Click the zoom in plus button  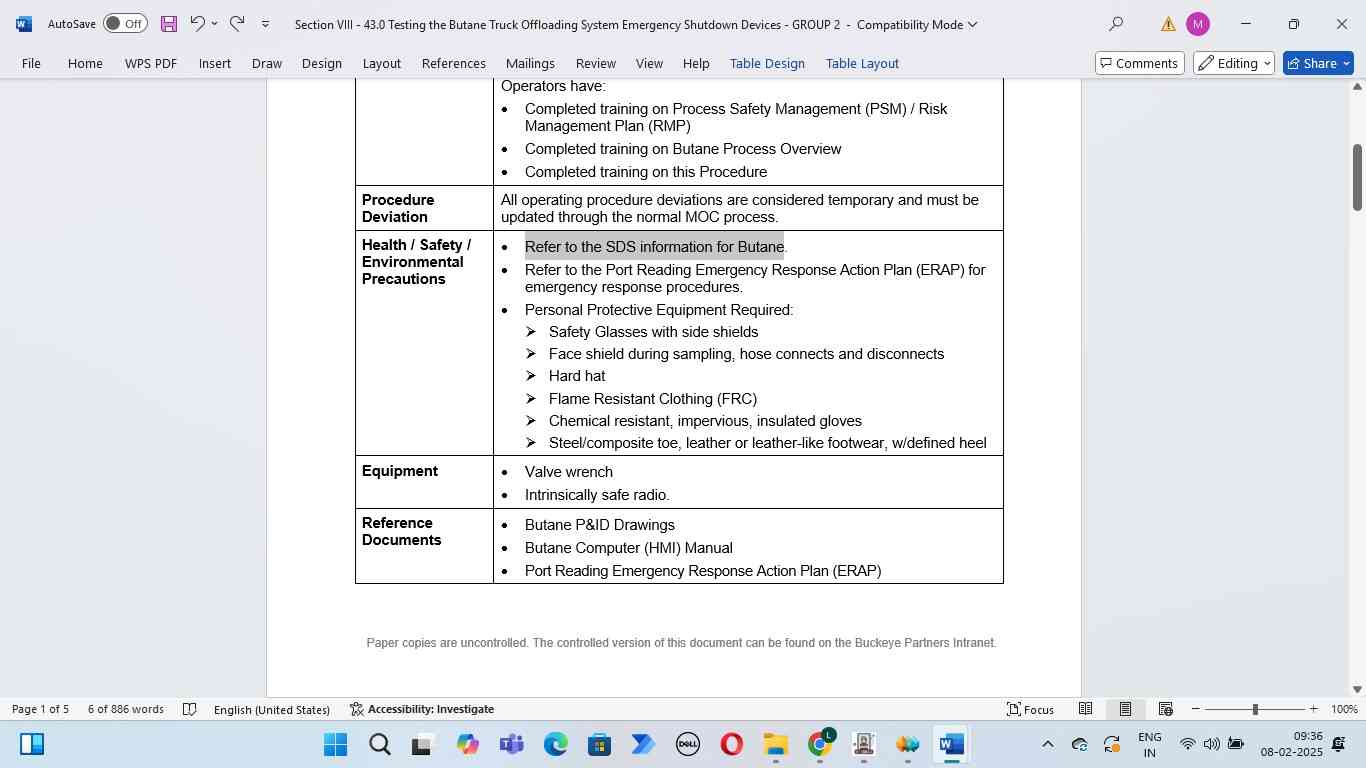click(x=1313, y=709)
